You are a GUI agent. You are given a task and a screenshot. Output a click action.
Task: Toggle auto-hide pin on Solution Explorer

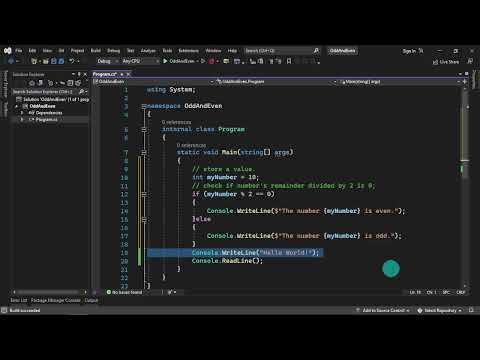point(79,74)
